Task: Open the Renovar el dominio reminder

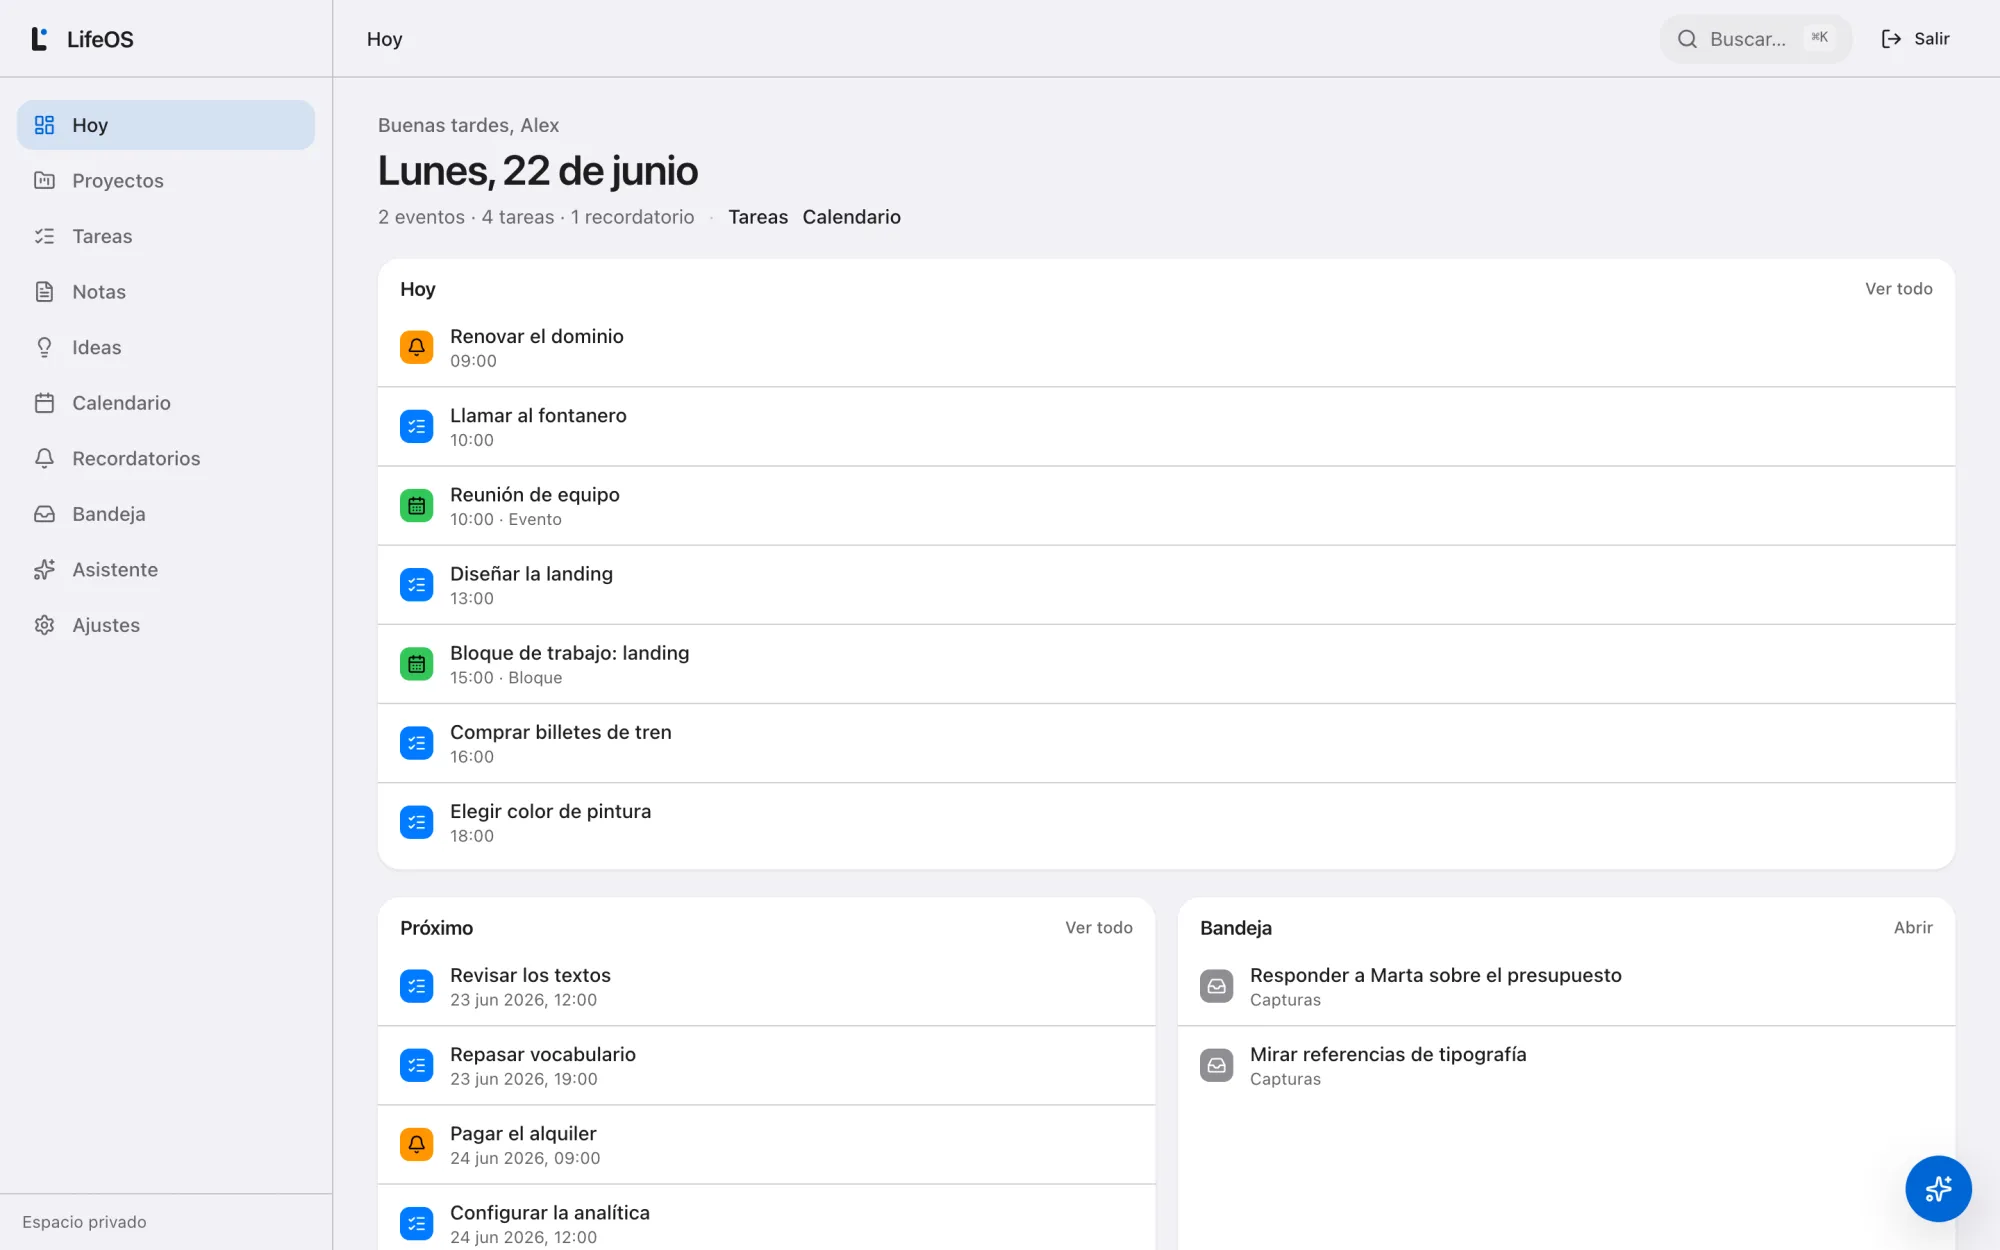Action: point(1166,348)
